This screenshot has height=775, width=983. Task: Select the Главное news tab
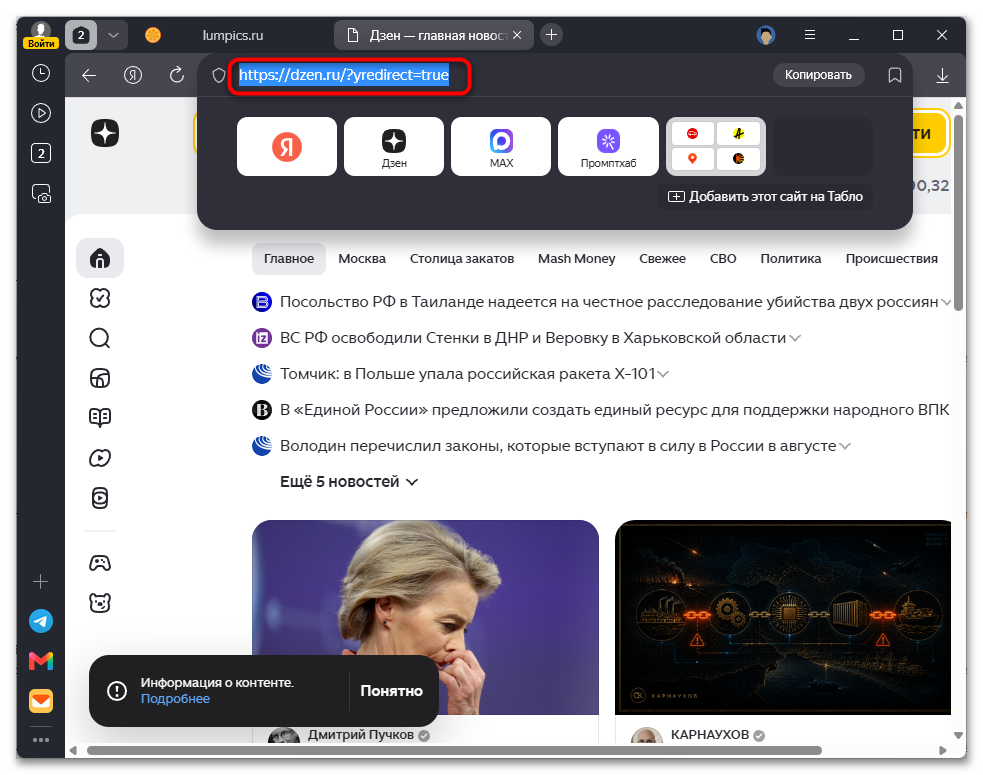click(x=289, y=258)
